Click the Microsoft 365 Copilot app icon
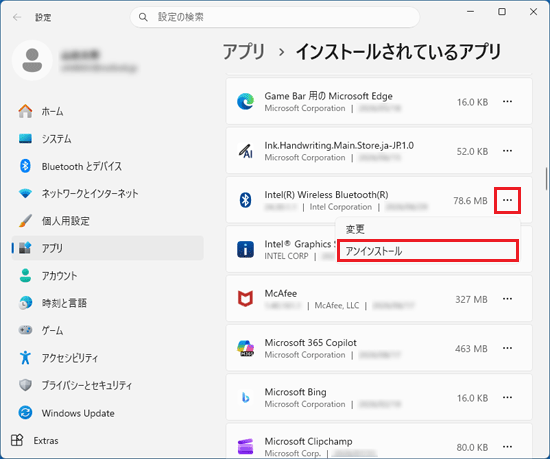Screen dimensions: 550x459 click(x=246, y=349)
